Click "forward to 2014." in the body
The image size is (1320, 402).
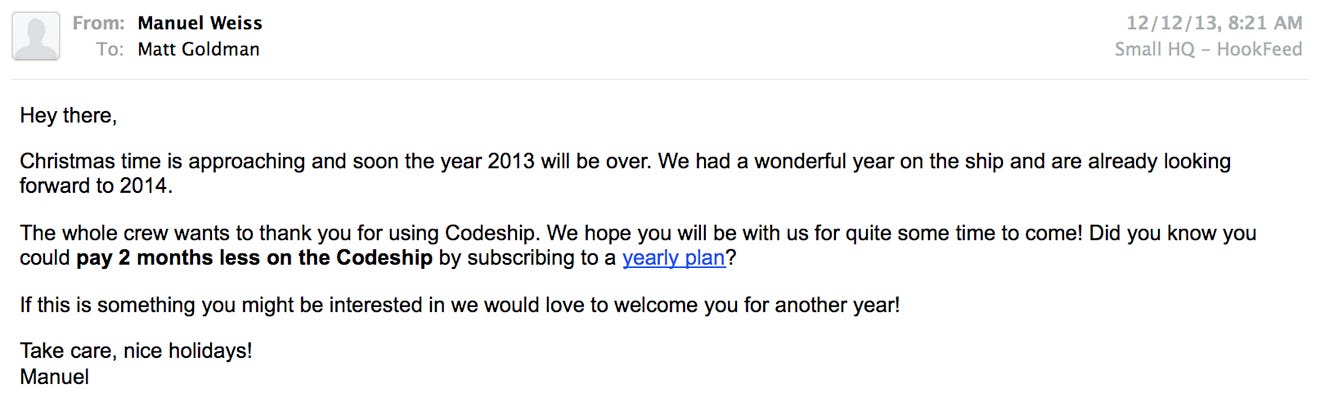pos(96,185)
